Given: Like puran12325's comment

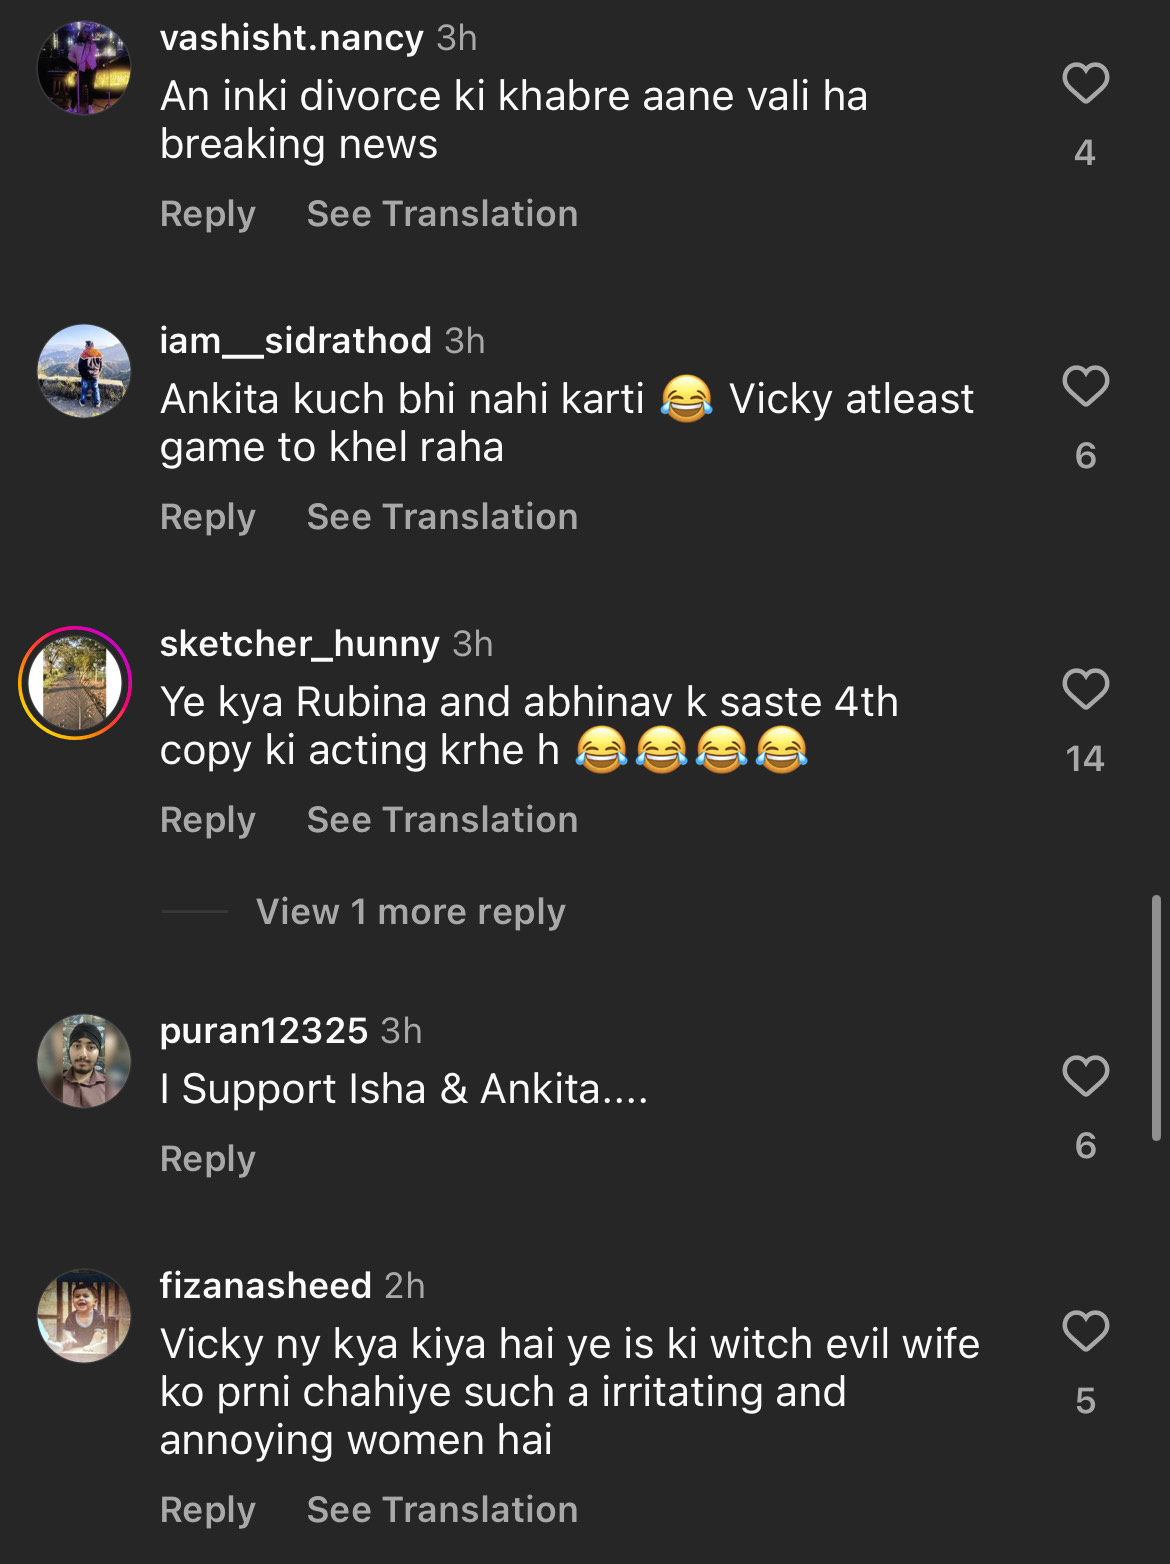Looking at the screenshot, I should tap(1085, 1076).
